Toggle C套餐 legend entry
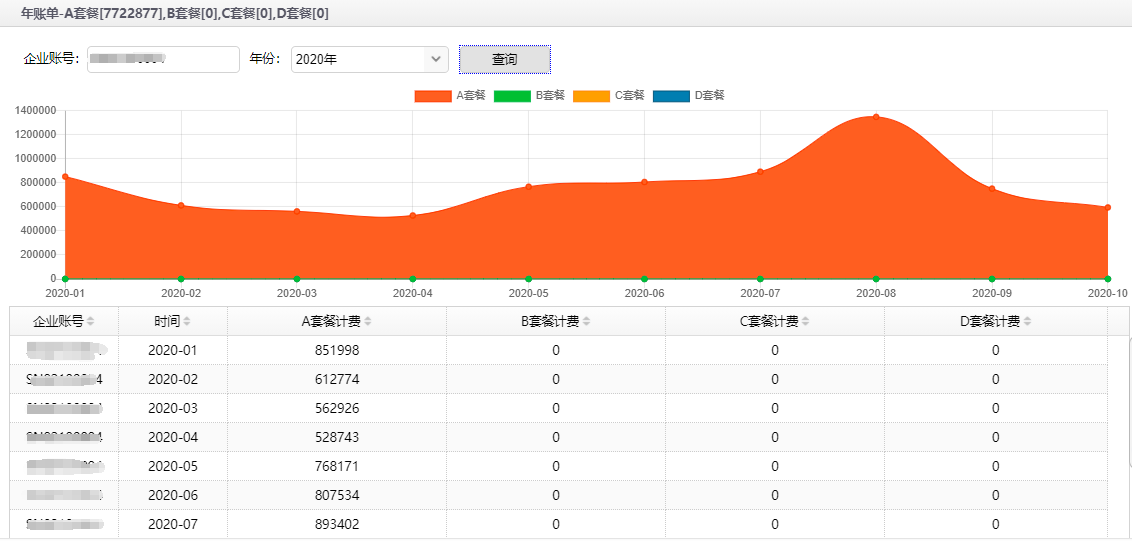Screen dimensions: 1132x541 coord(609,96)
